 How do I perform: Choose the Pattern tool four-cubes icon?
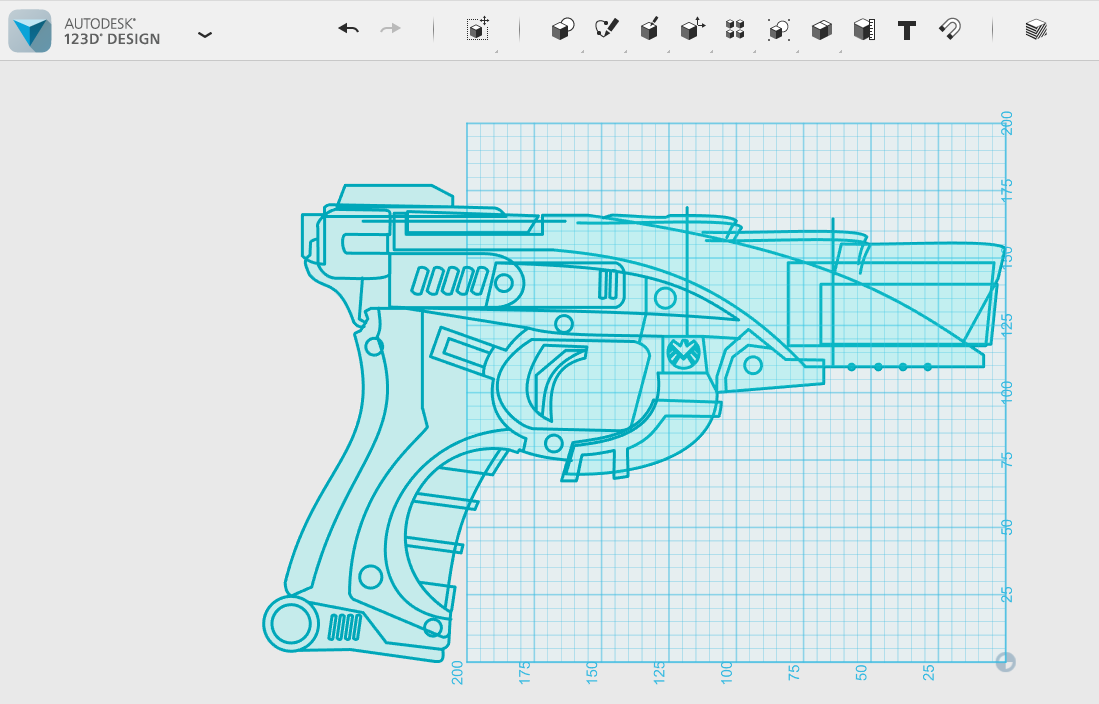[736, 30]
